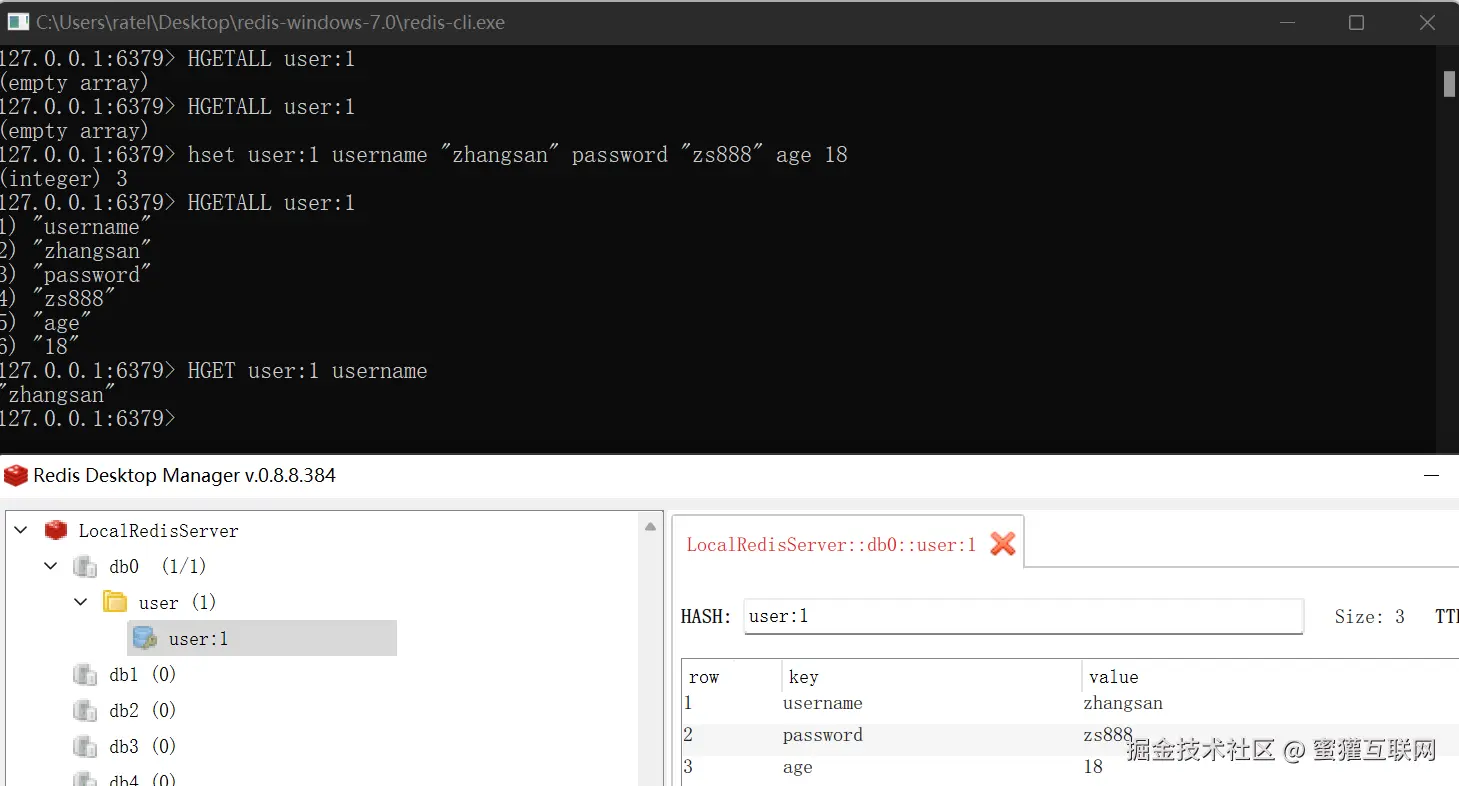
Task: Click the zhangsan value cell
Action: click(1123, 703)
